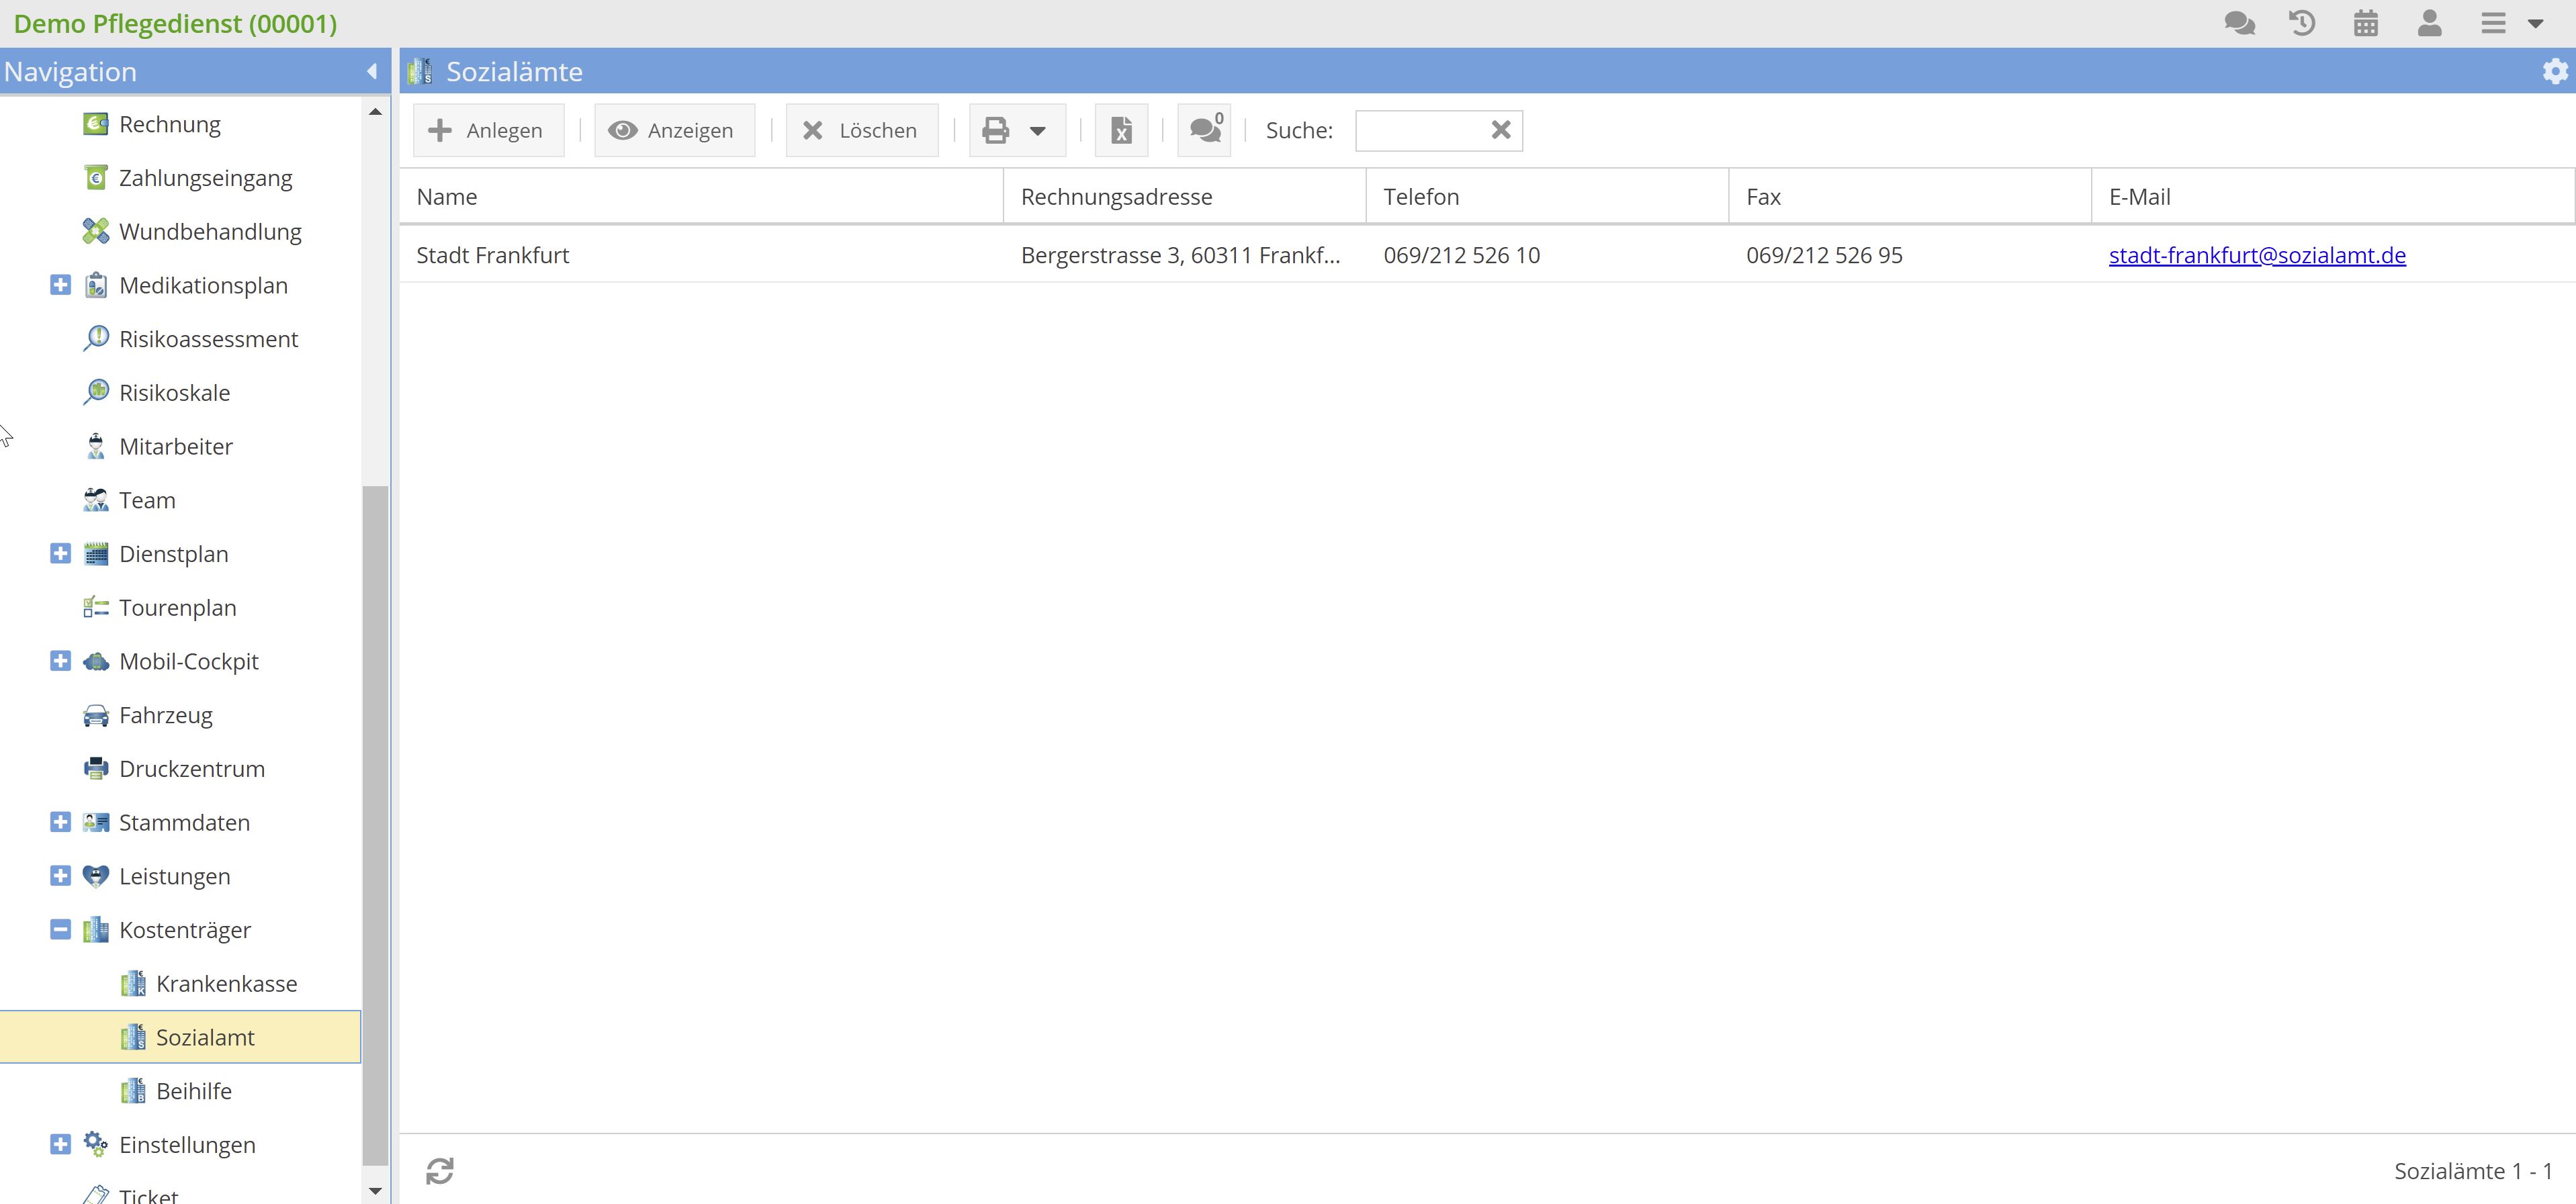Viewport: 2576px width, 1204px height.
Task: Open the Sozialämte settings gear
Action: (2555, 71)
